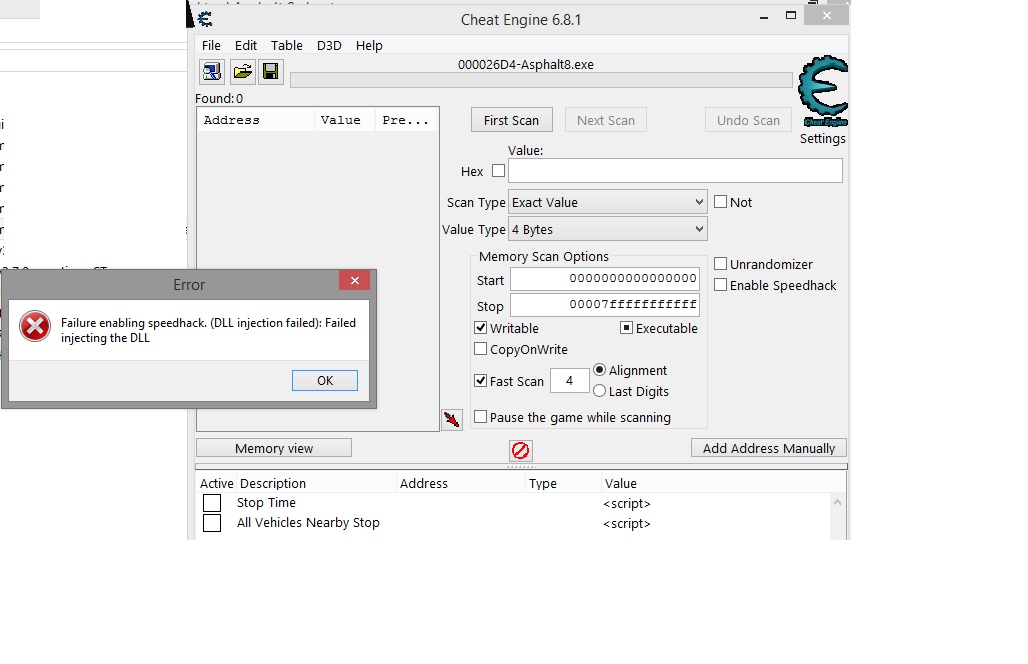Image resolution: width=1028 pixels, height=664 pixels.
Task: Click the Cheat Engine title bar icon
Action: [x=204, y=19]
